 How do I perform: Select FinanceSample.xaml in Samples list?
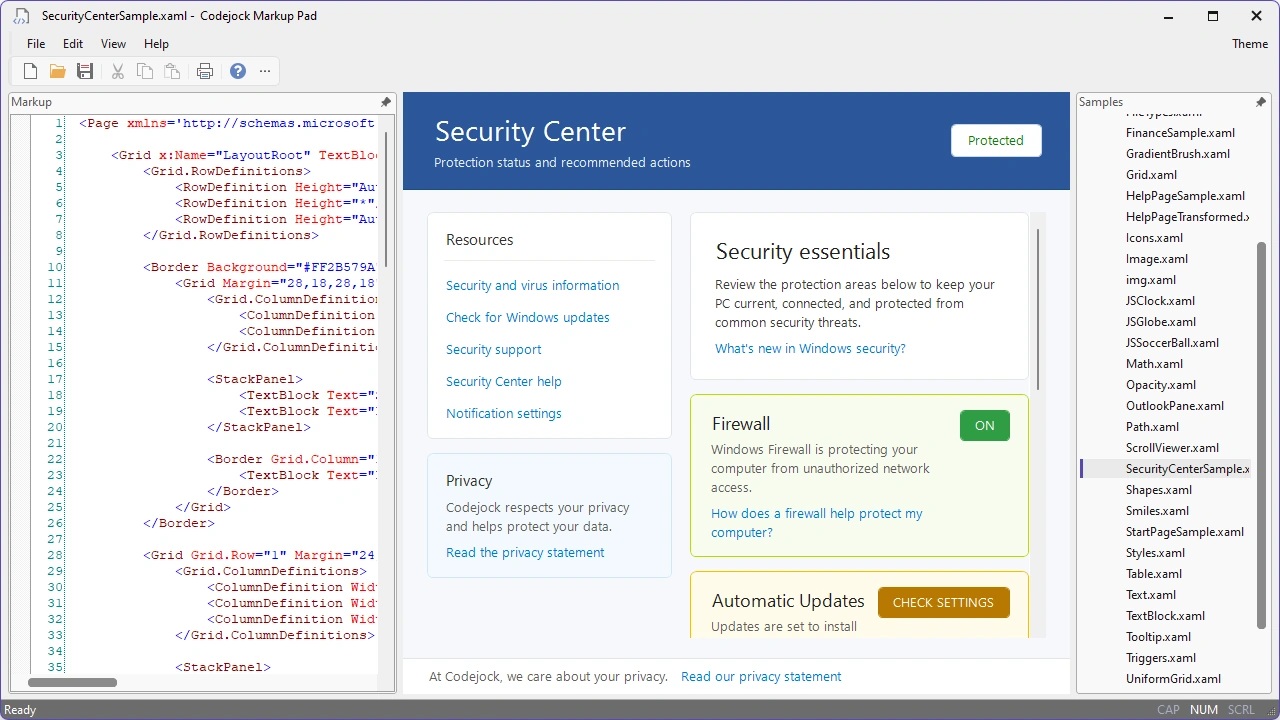pos(1180,133)
